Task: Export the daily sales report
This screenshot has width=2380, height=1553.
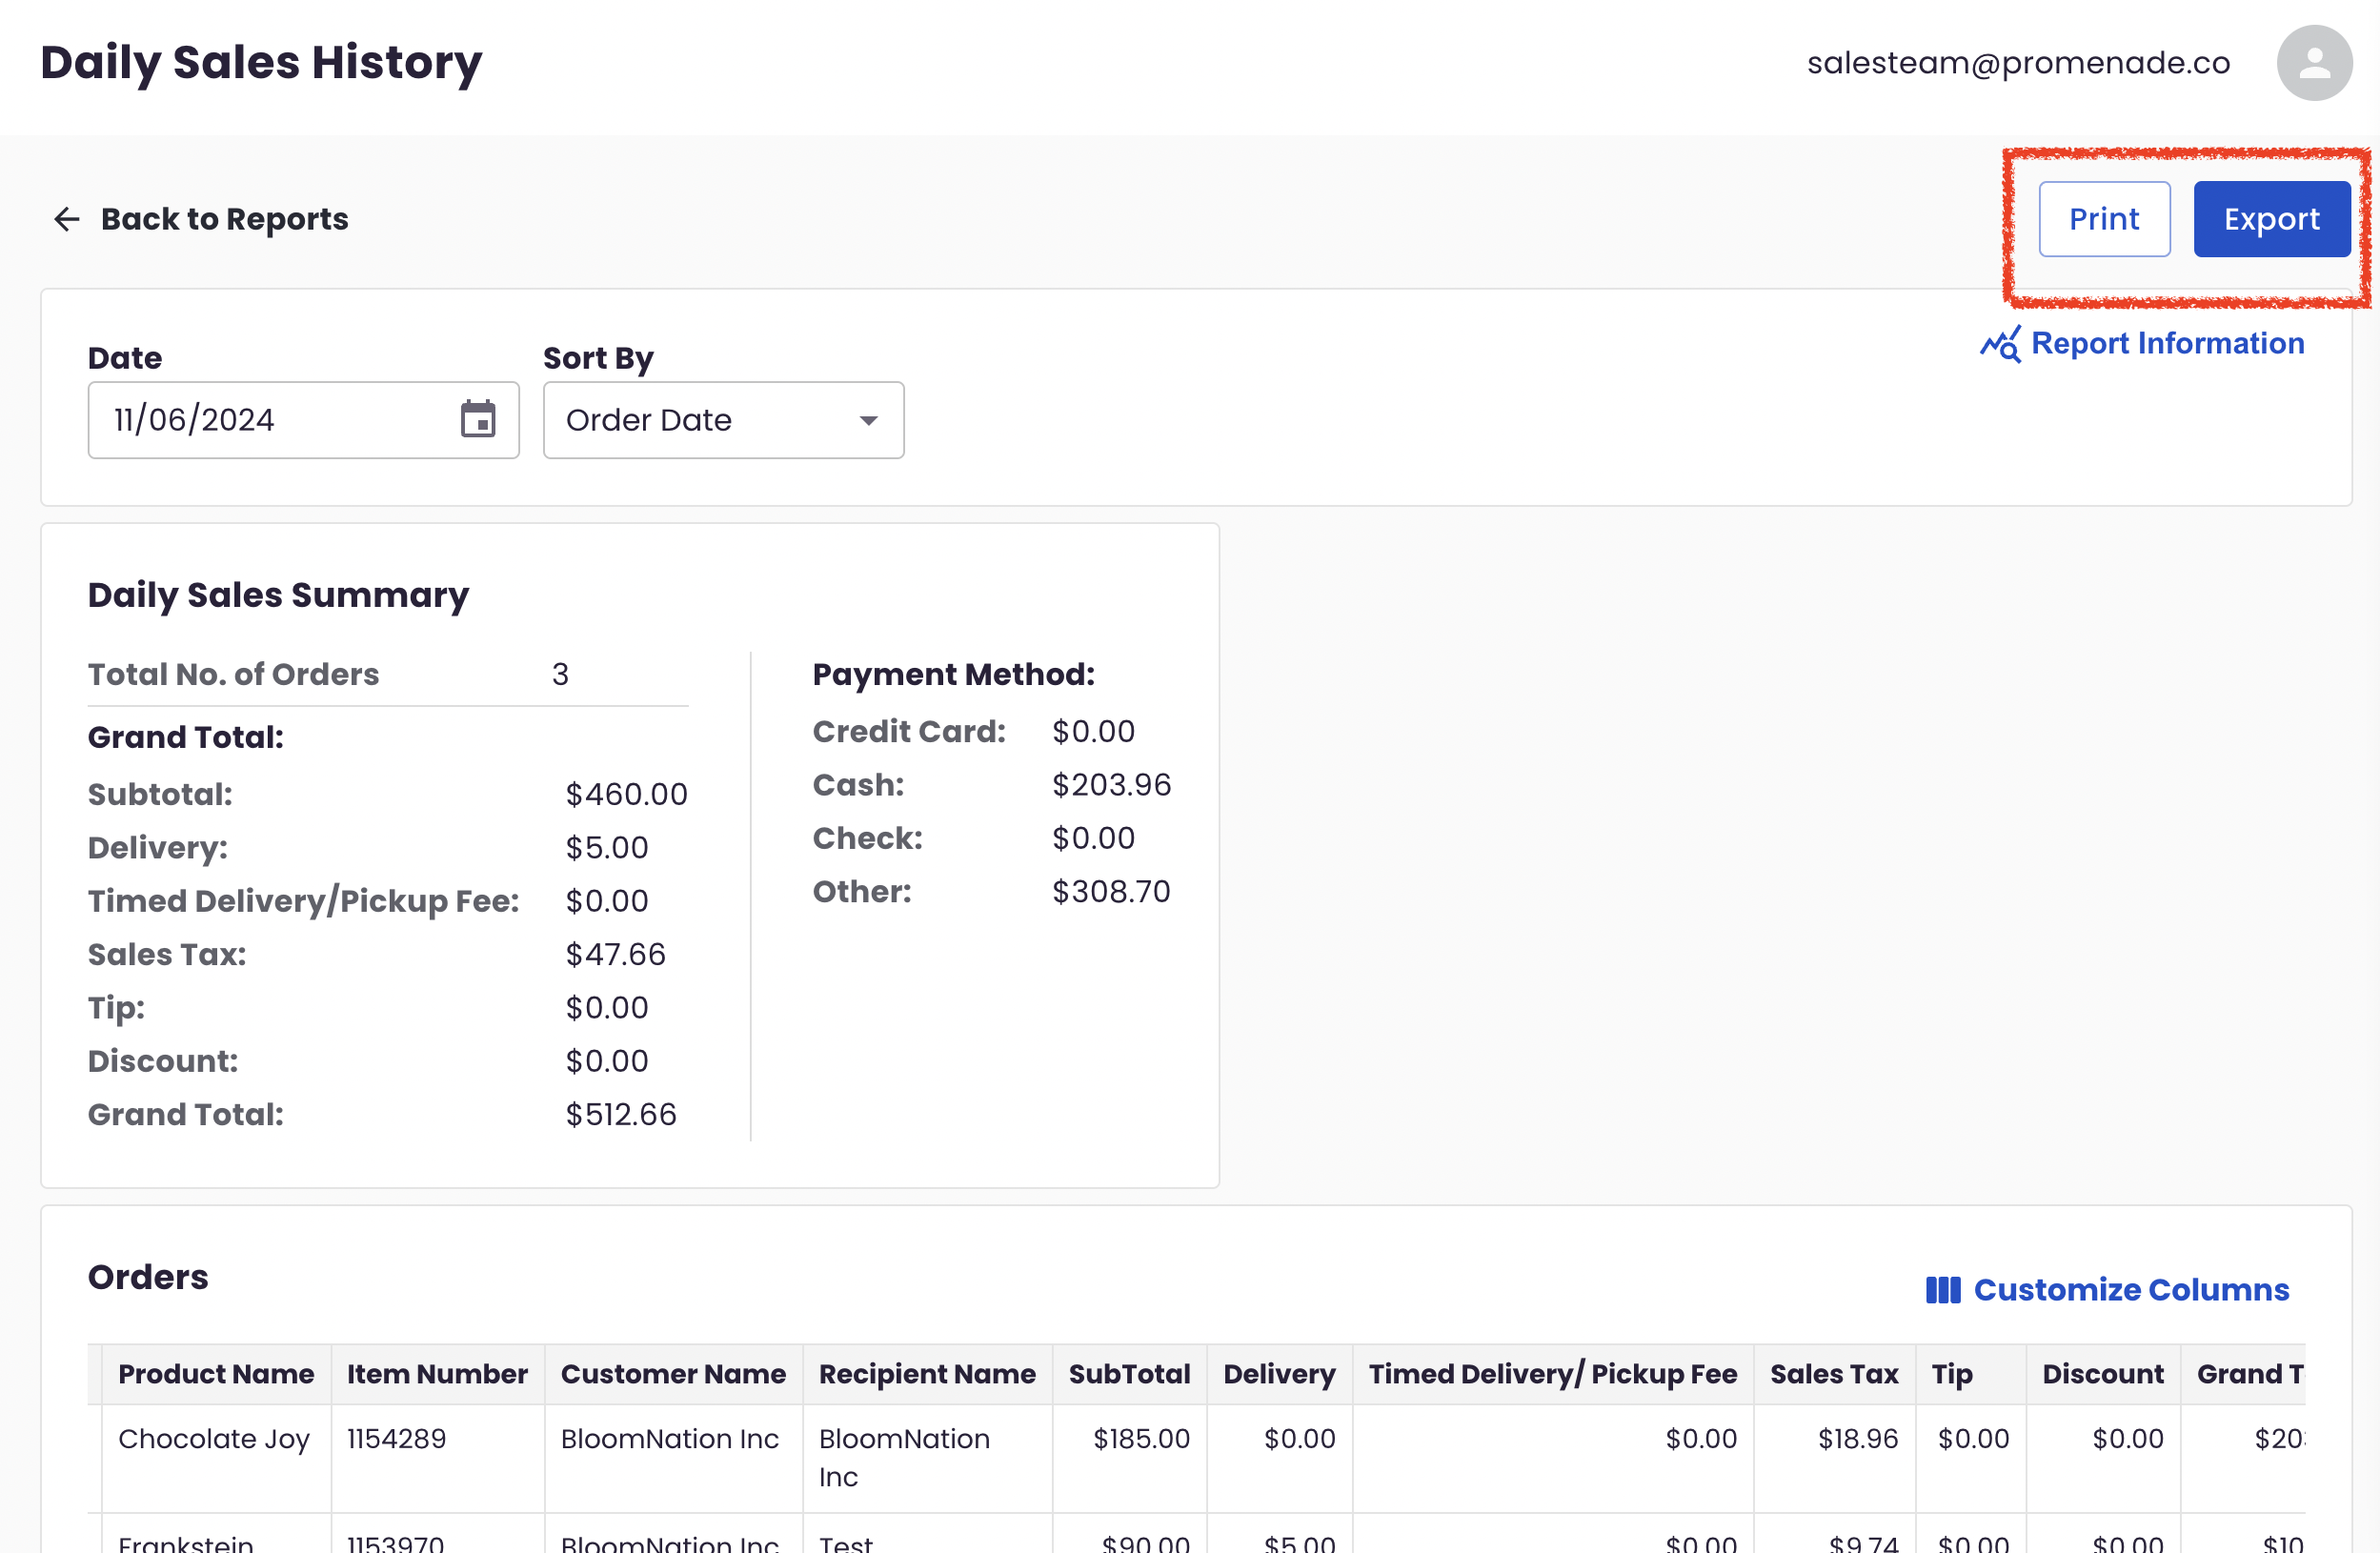Action: click(x=2271, y=219)
